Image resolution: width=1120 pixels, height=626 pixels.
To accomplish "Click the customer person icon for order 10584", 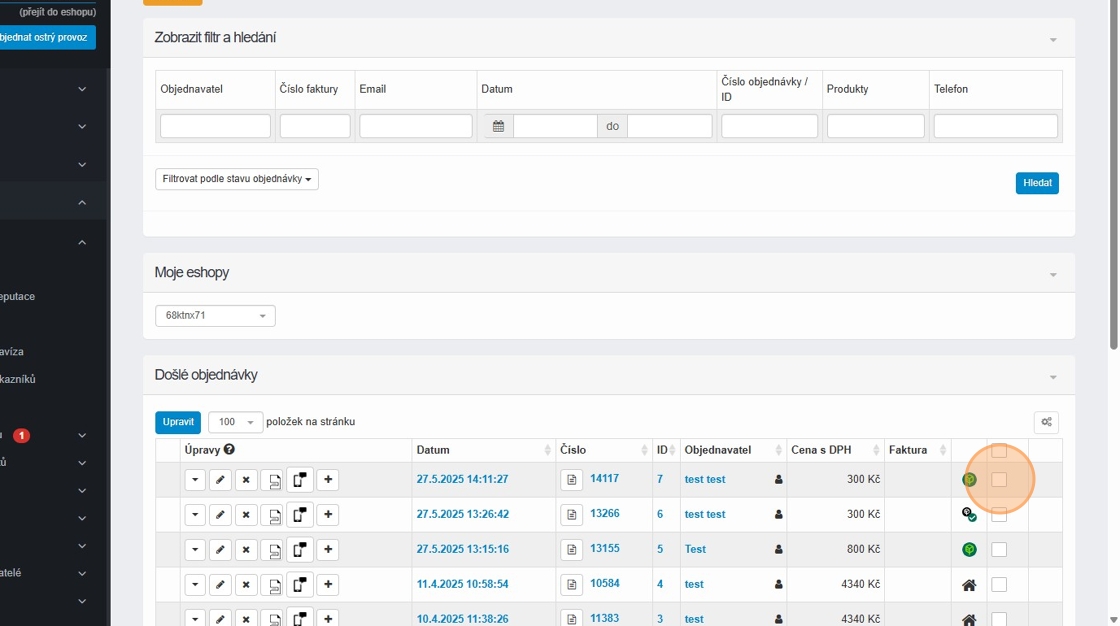I will [x=779, y=585].
